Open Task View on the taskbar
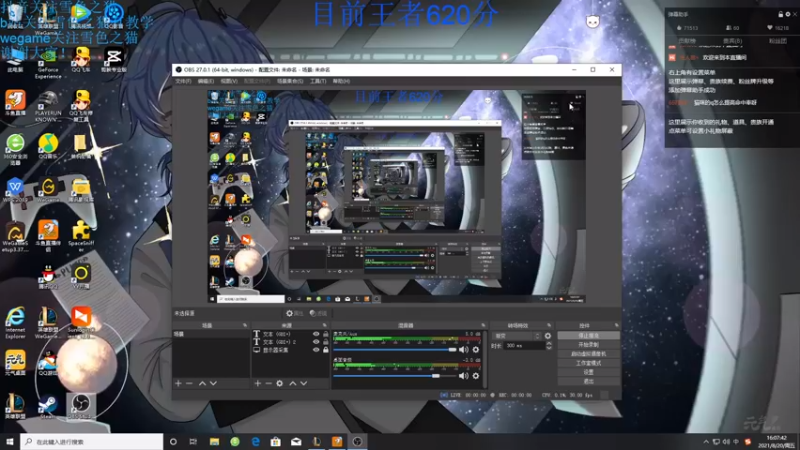Screen dimensions: 800x450 click(x=193, y=442)
